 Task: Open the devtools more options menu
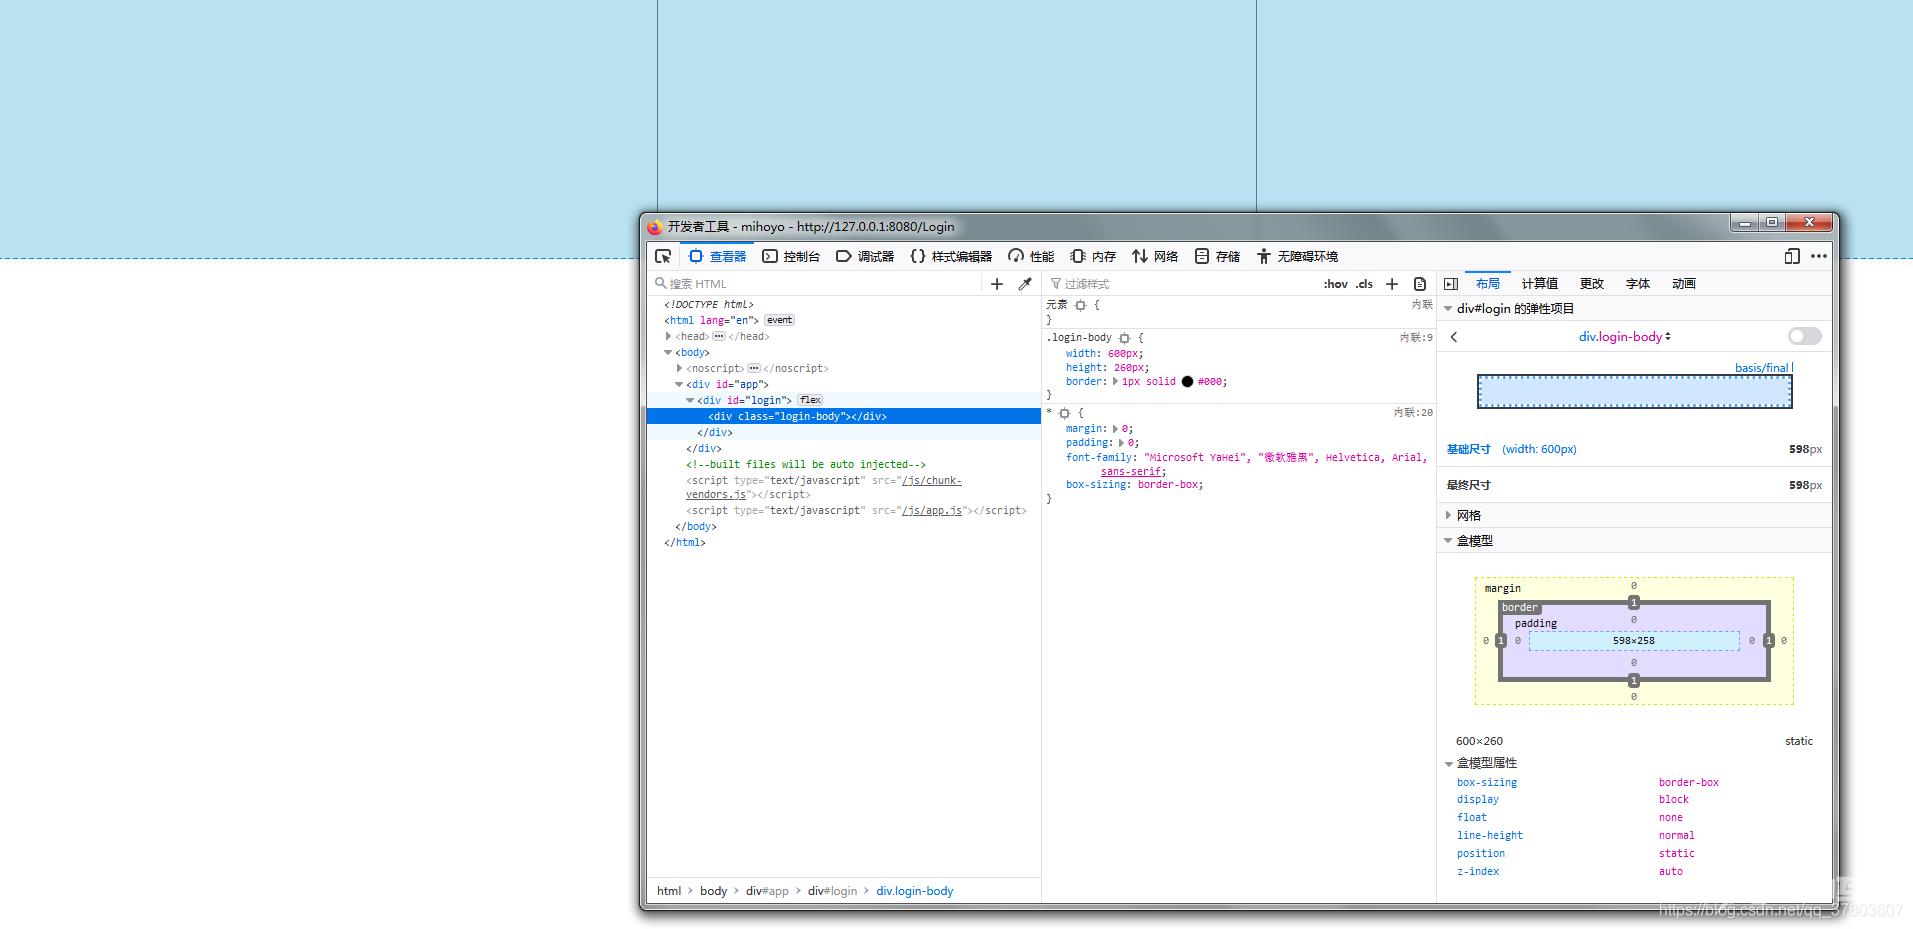point(1819,257)
